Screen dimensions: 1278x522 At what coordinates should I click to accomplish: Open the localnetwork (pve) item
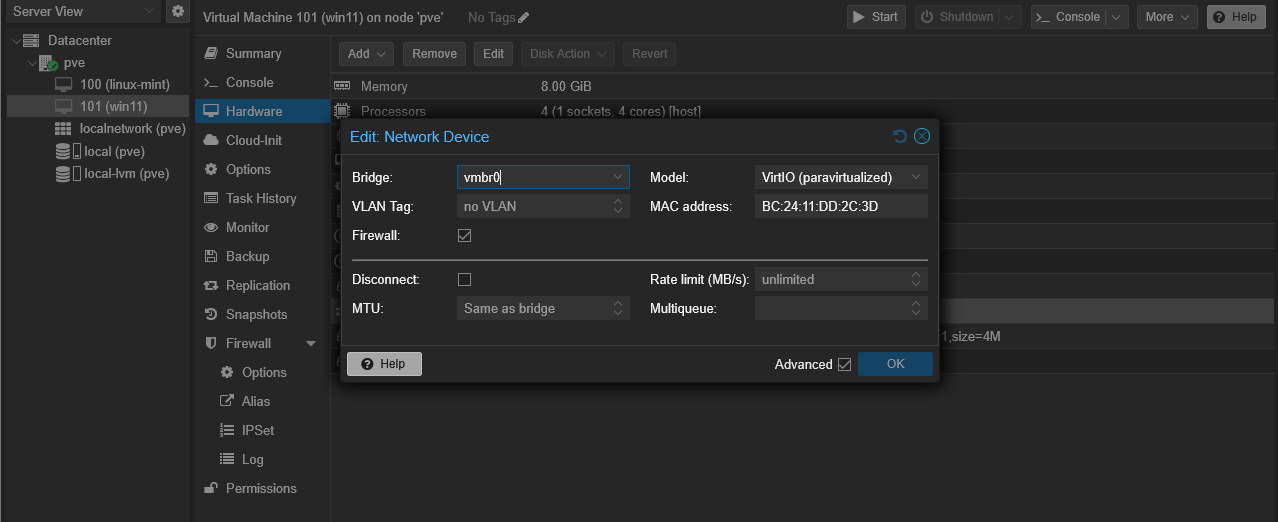coord(132,128)
